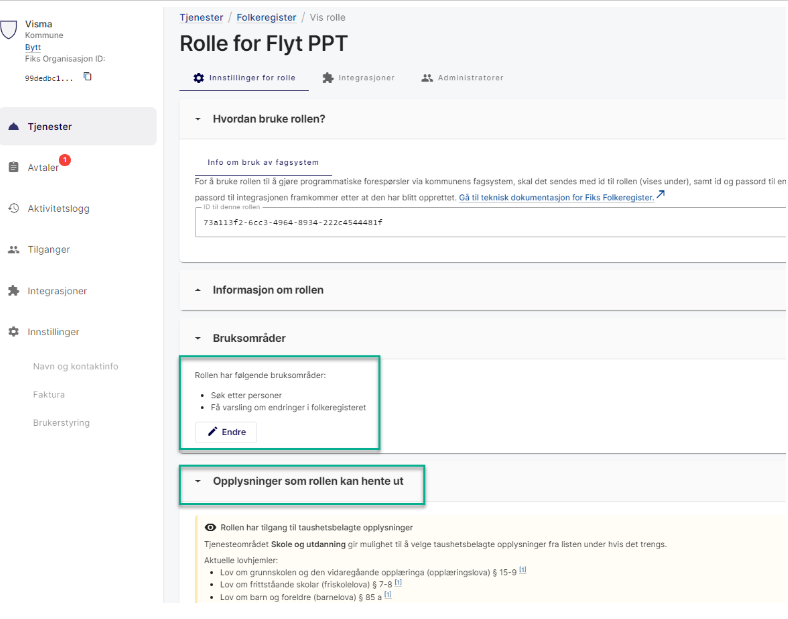The image size is (788, 619).
Task: Switch to the Administratorer tab
Action: point(462,77)
